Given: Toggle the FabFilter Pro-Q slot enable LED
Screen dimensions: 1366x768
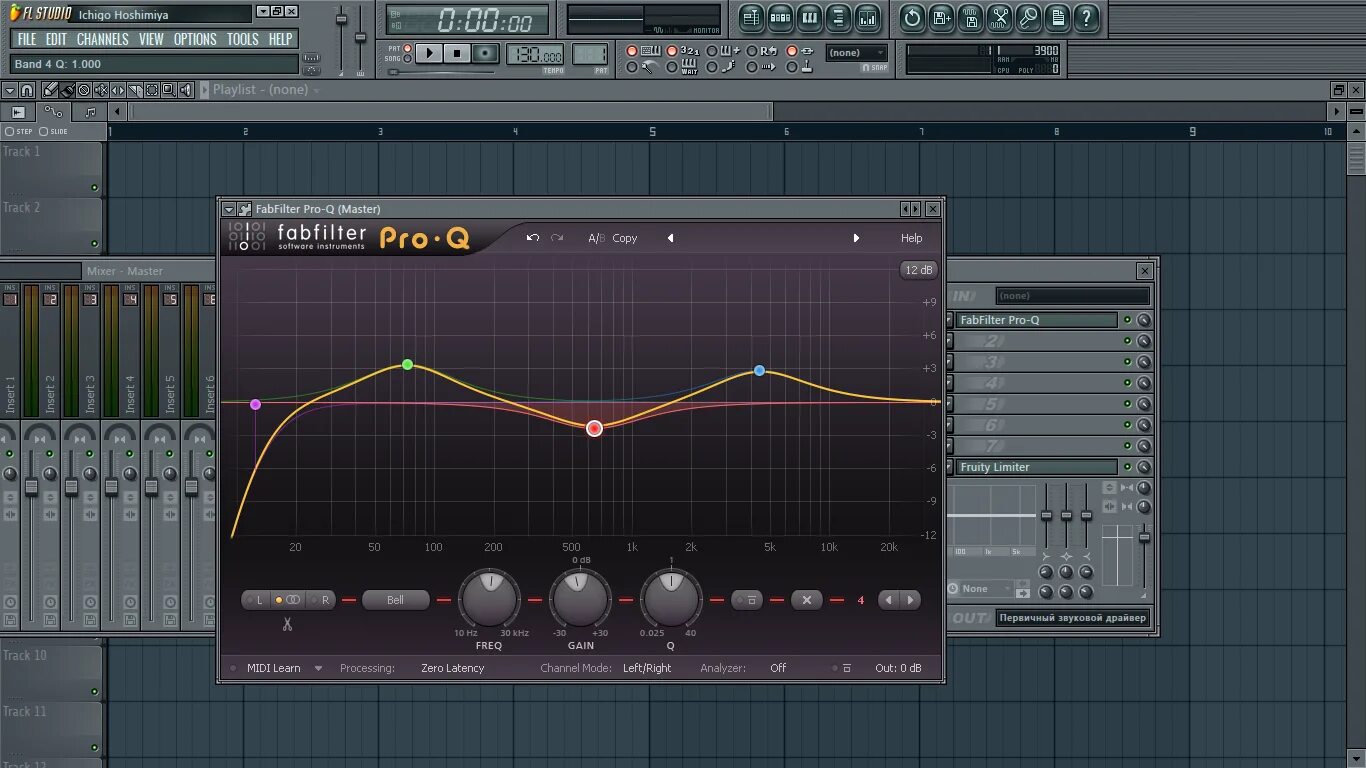Looking at the screenshot, I should (1127, 320).
